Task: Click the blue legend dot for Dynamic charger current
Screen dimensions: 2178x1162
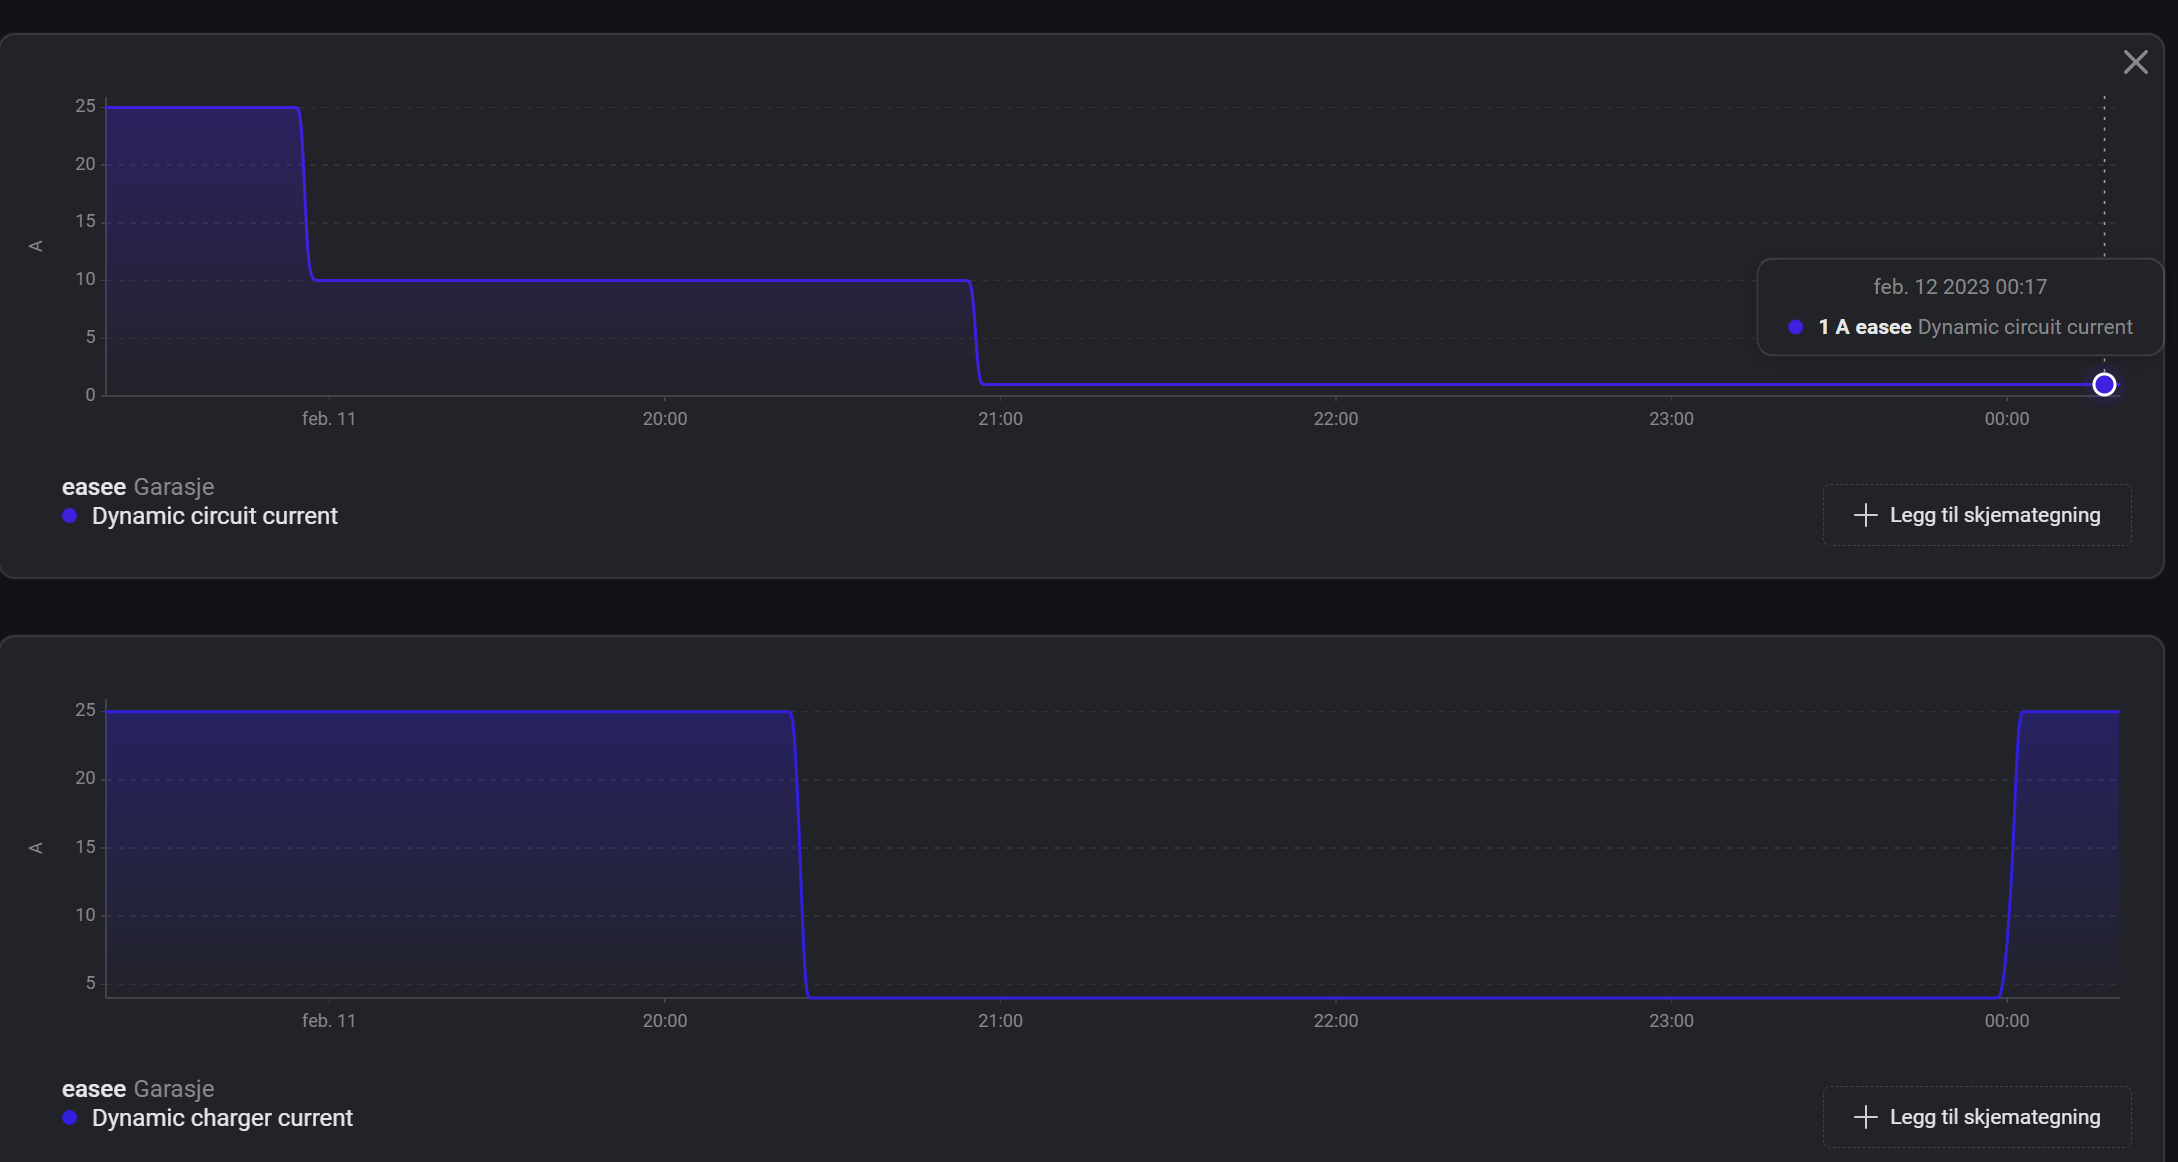Action: pyautogui.click(x=70, y=1118)
